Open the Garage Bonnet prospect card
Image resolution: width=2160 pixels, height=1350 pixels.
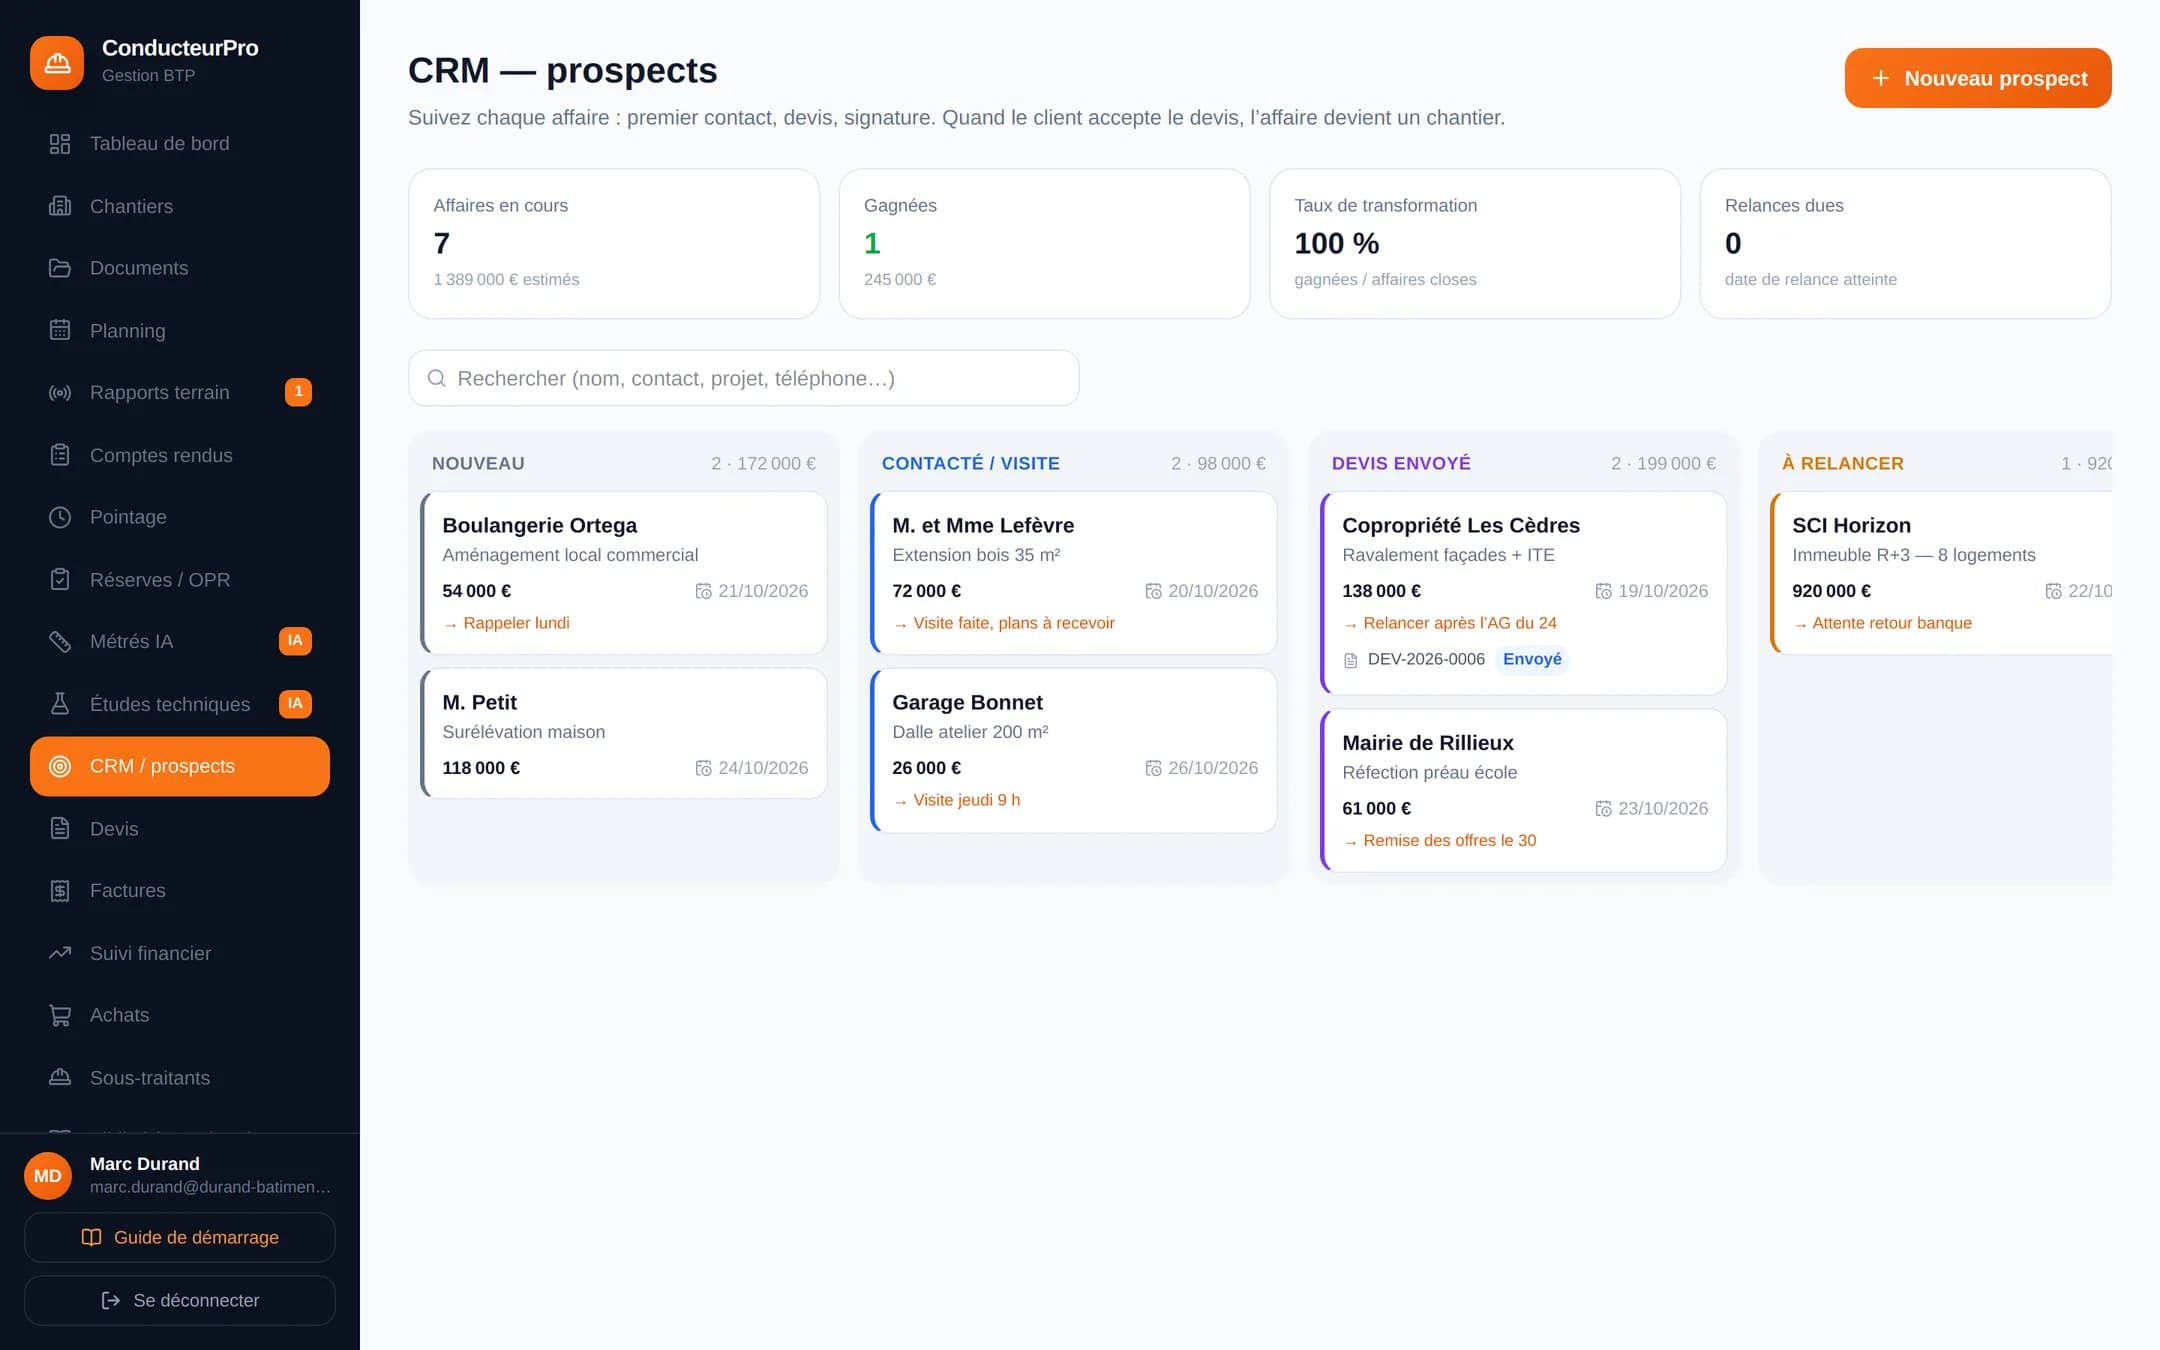pos(1074,750)
